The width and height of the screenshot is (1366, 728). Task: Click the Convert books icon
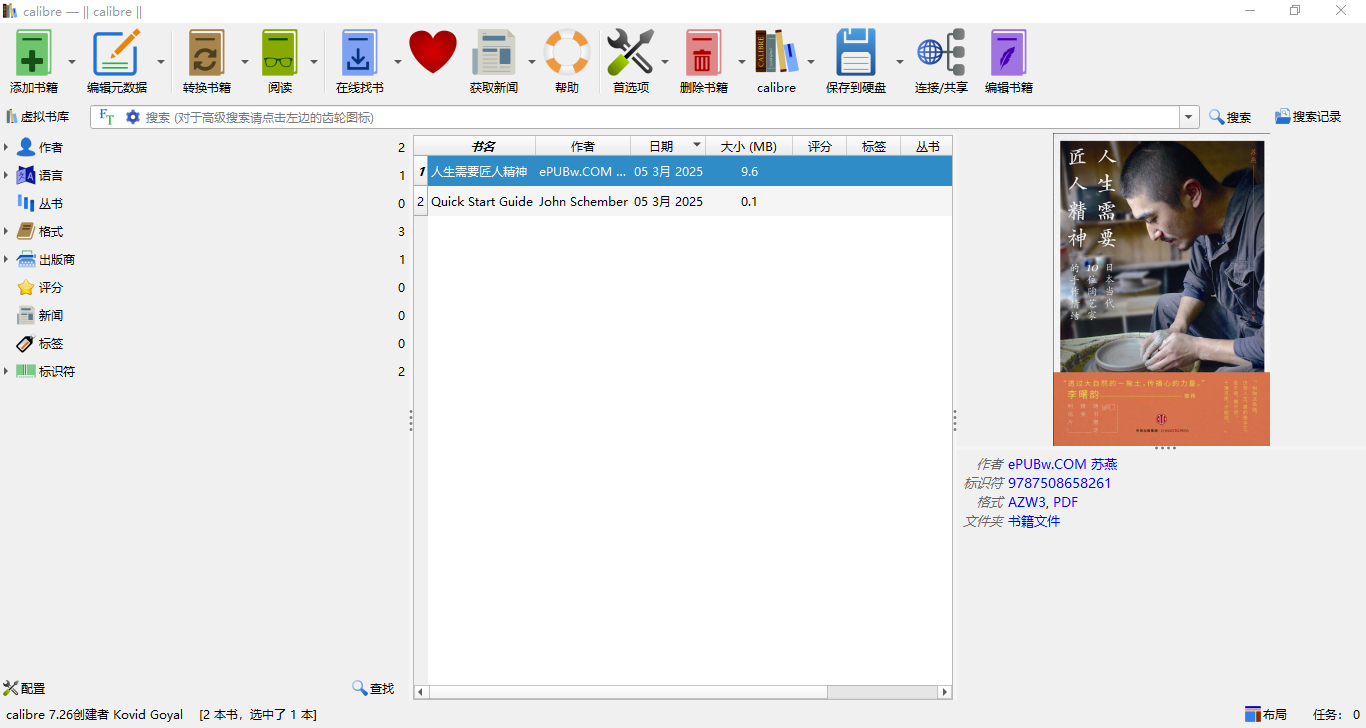(x=206, y=53)
